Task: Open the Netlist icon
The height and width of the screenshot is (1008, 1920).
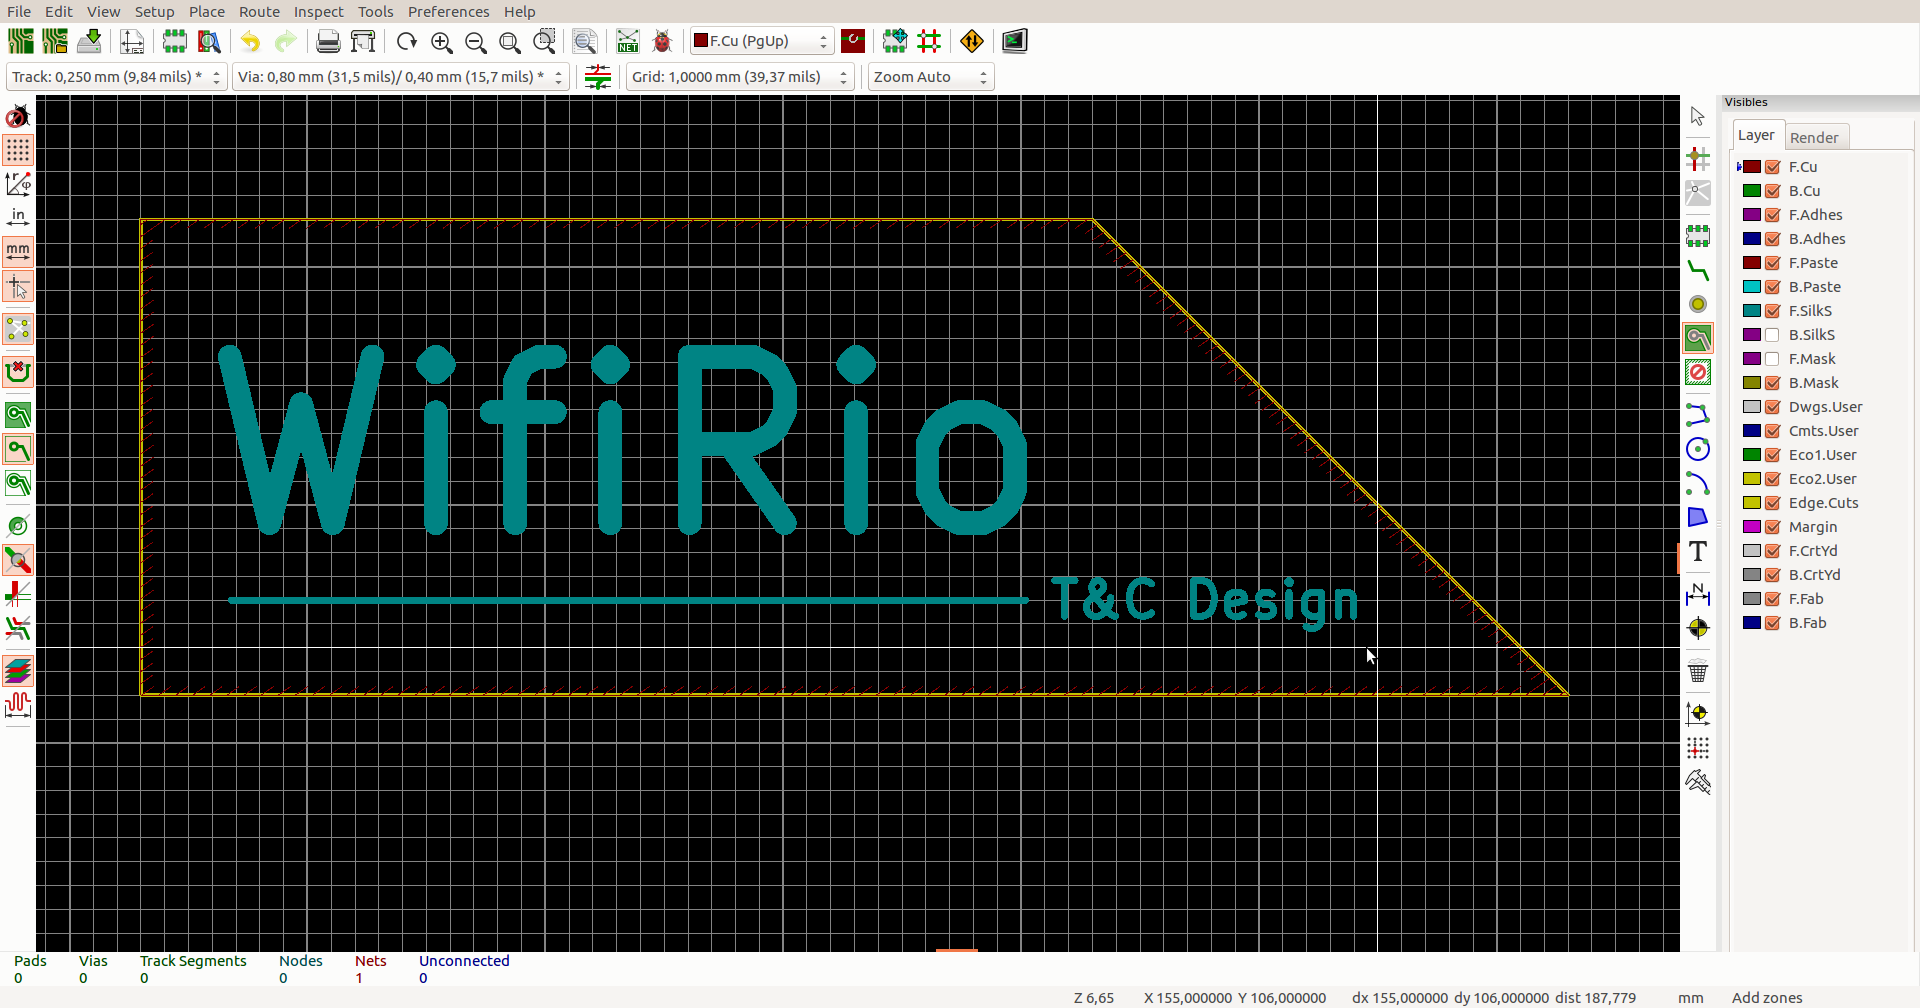Action: [627, 41]
